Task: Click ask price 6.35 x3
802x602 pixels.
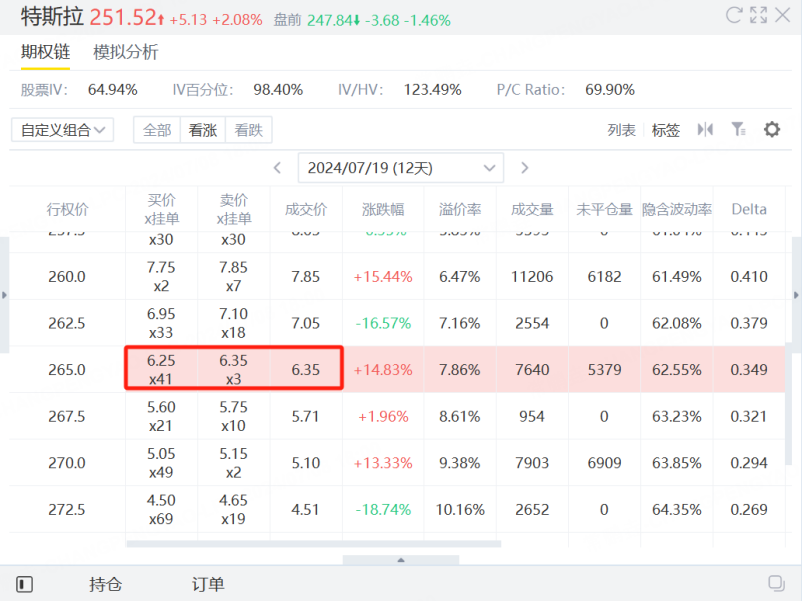Action: (x=233, y=369)
